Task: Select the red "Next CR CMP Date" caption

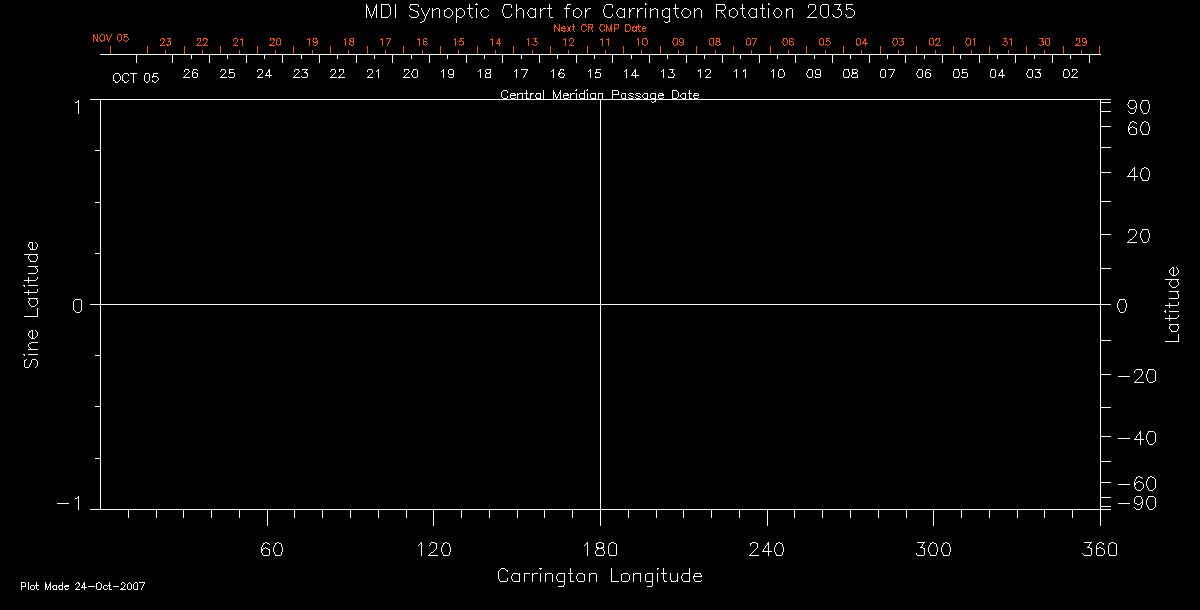Action: (599, 28)
